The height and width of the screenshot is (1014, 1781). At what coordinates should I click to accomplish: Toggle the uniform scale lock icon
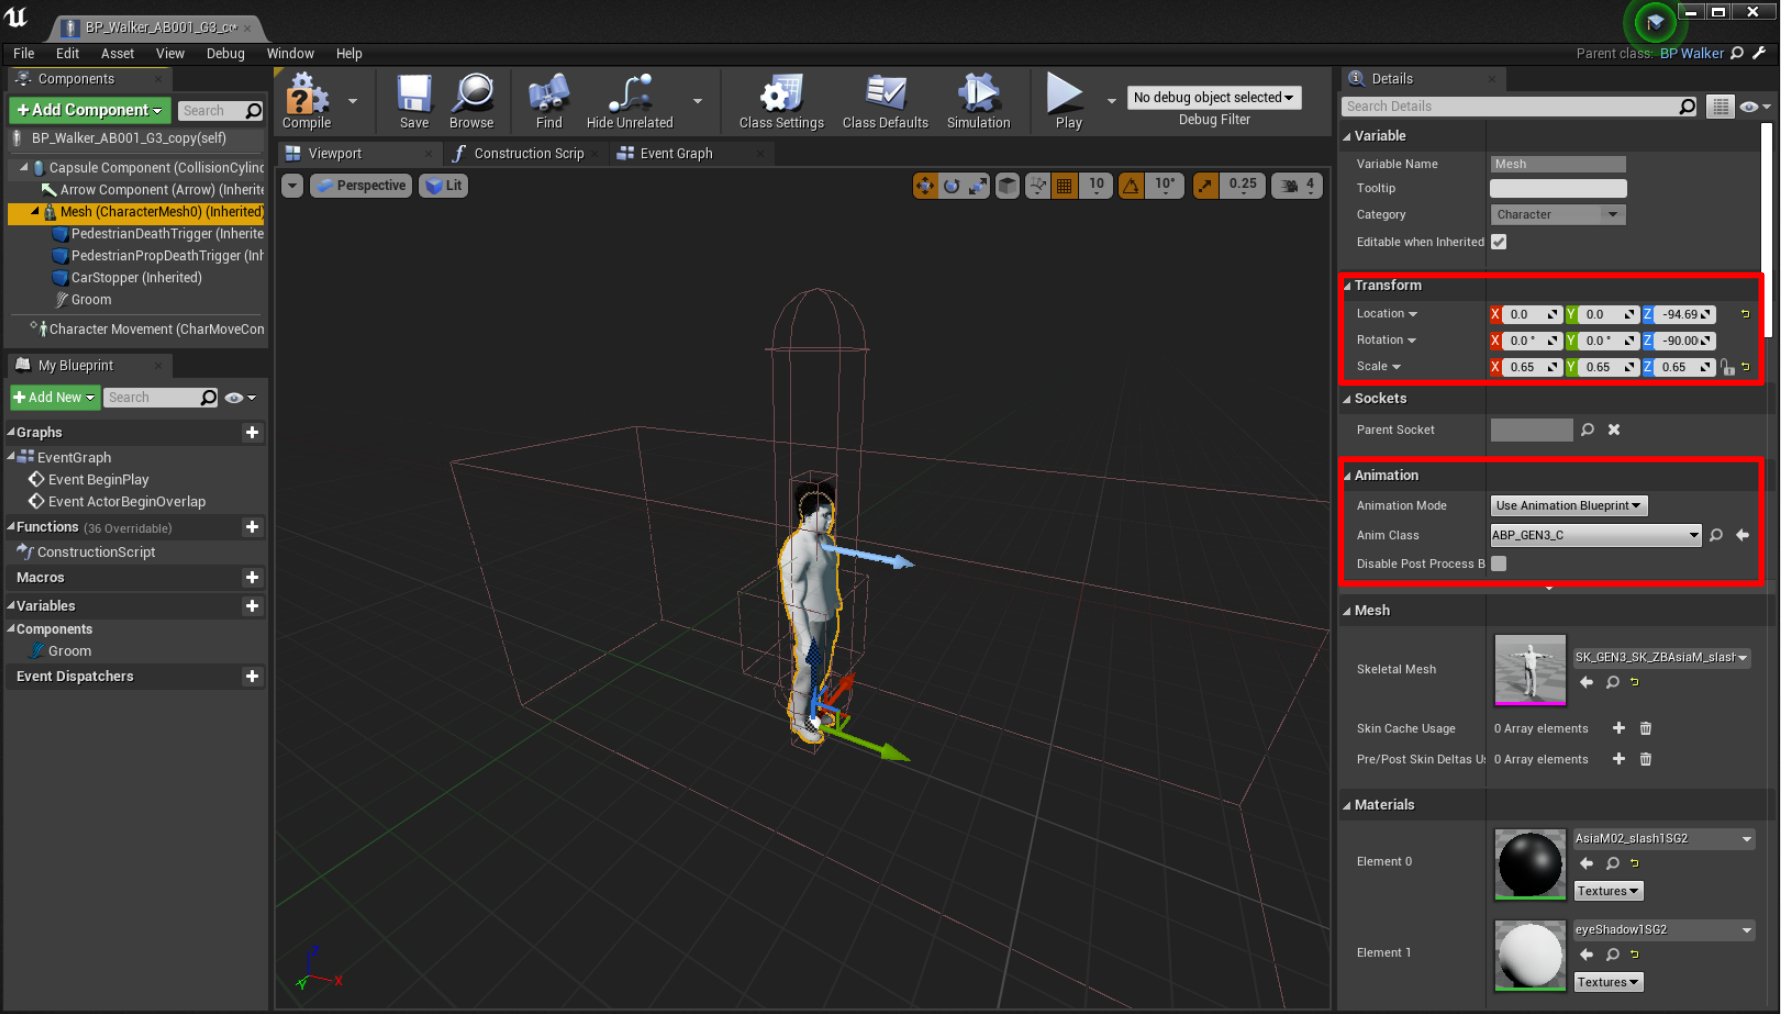point(1729,367)
